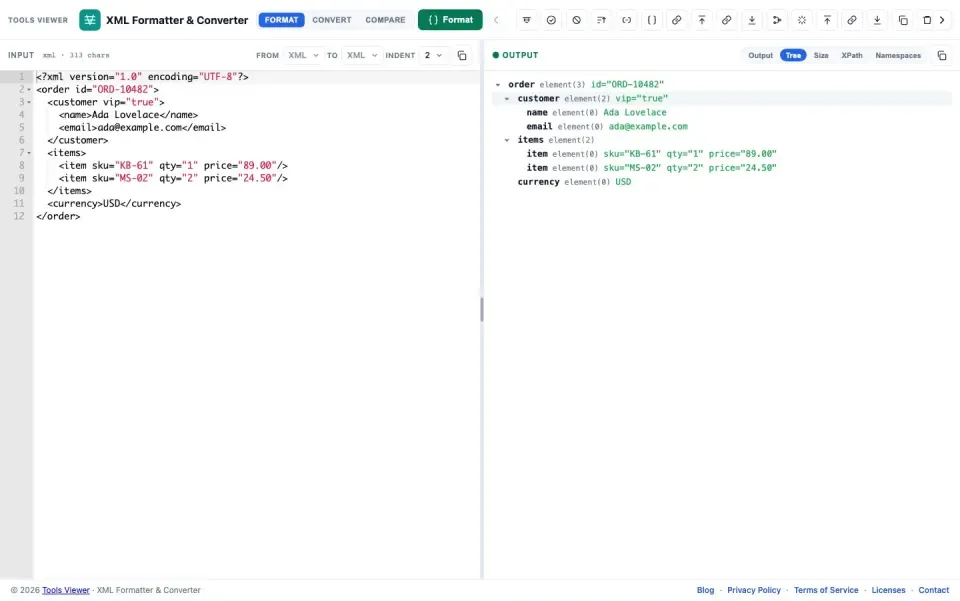Image resolution: width=960 pixels, height=601 pixels.
Task: Select the Namespaces view tab
Action: pyautogui.click(x=898, y=55)
